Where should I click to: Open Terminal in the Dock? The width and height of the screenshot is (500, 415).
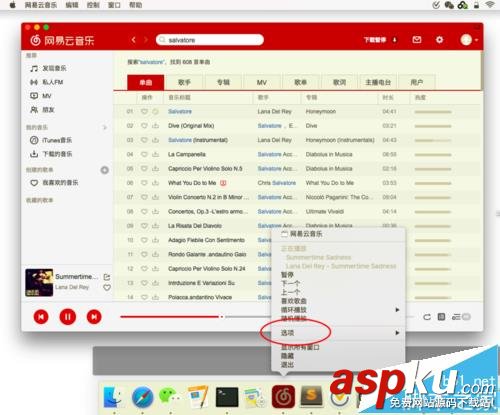[227, 397]
